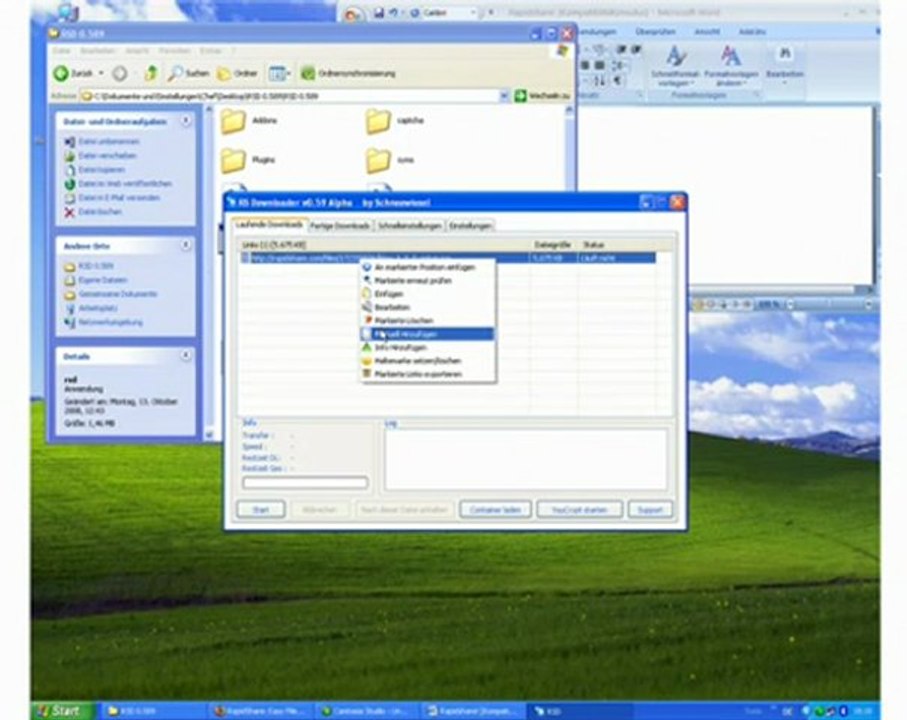This screenshot has height=720, width=907.
Task: Click the Ordnersynchronisierung toolbar icon
Action: [308, 73]
